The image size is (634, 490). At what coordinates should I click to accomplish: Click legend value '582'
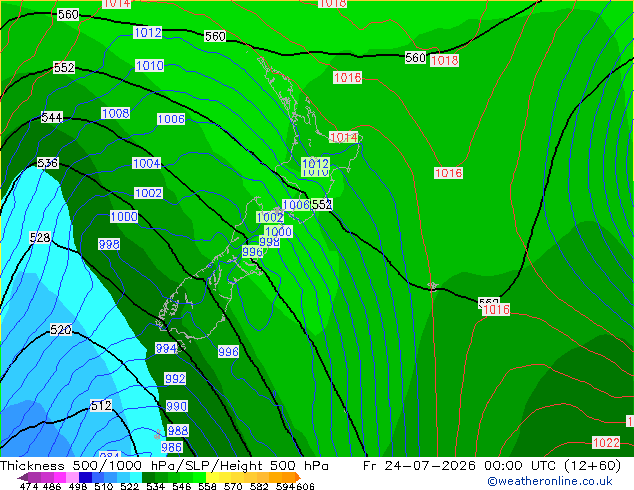click(259, 486)
